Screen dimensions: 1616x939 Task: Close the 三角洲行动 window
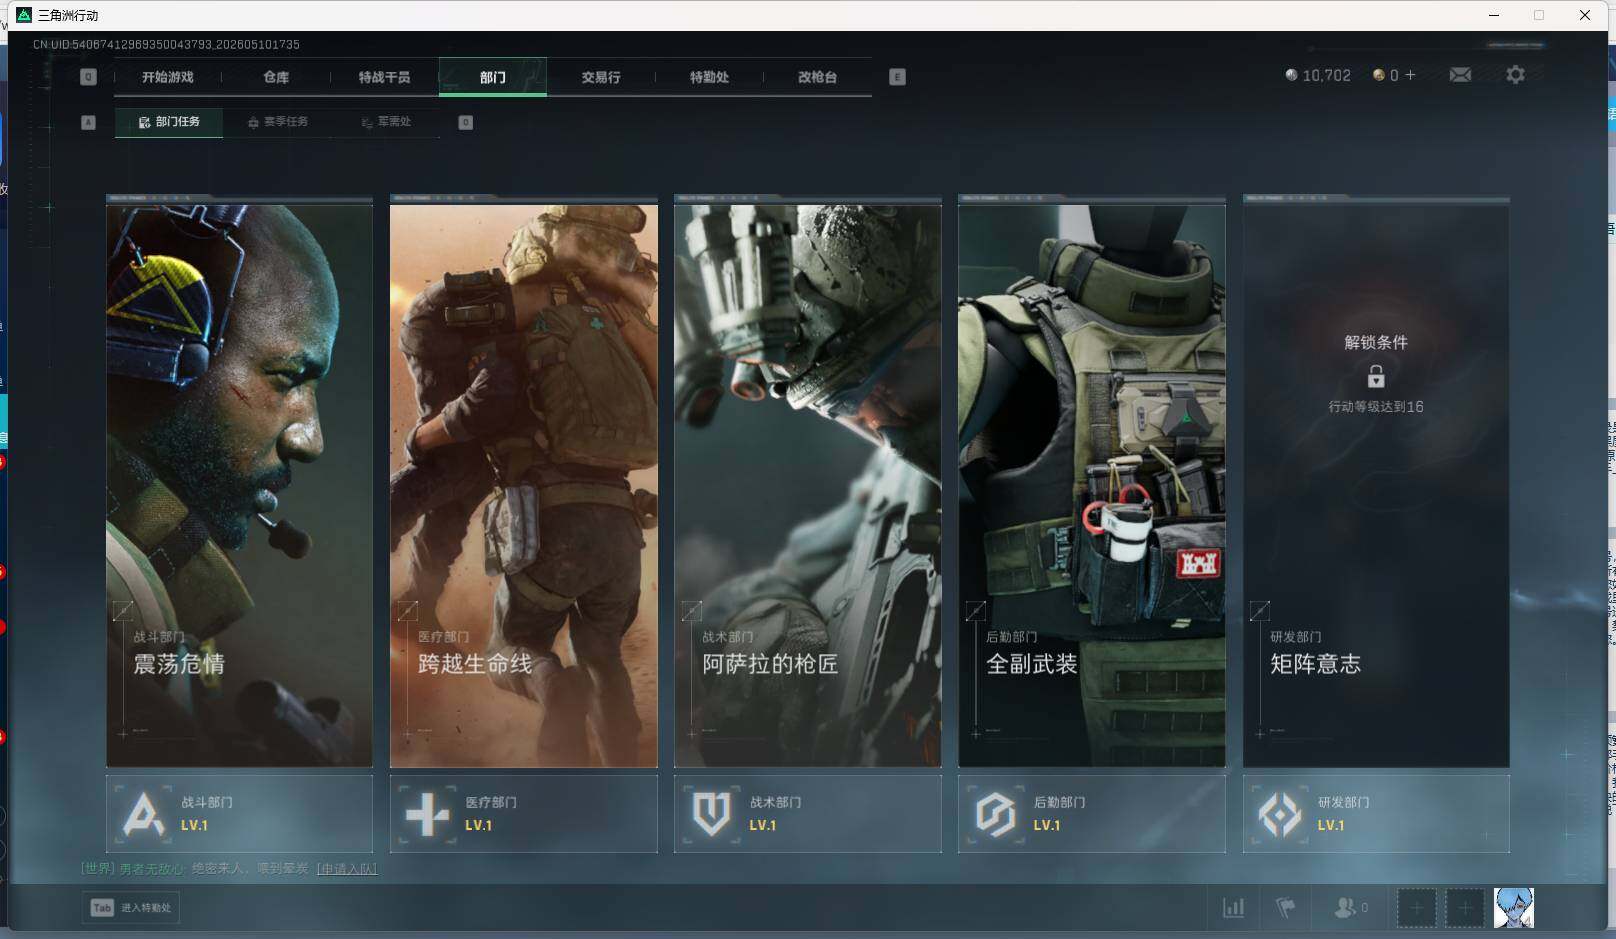(x=1585, y=15)
